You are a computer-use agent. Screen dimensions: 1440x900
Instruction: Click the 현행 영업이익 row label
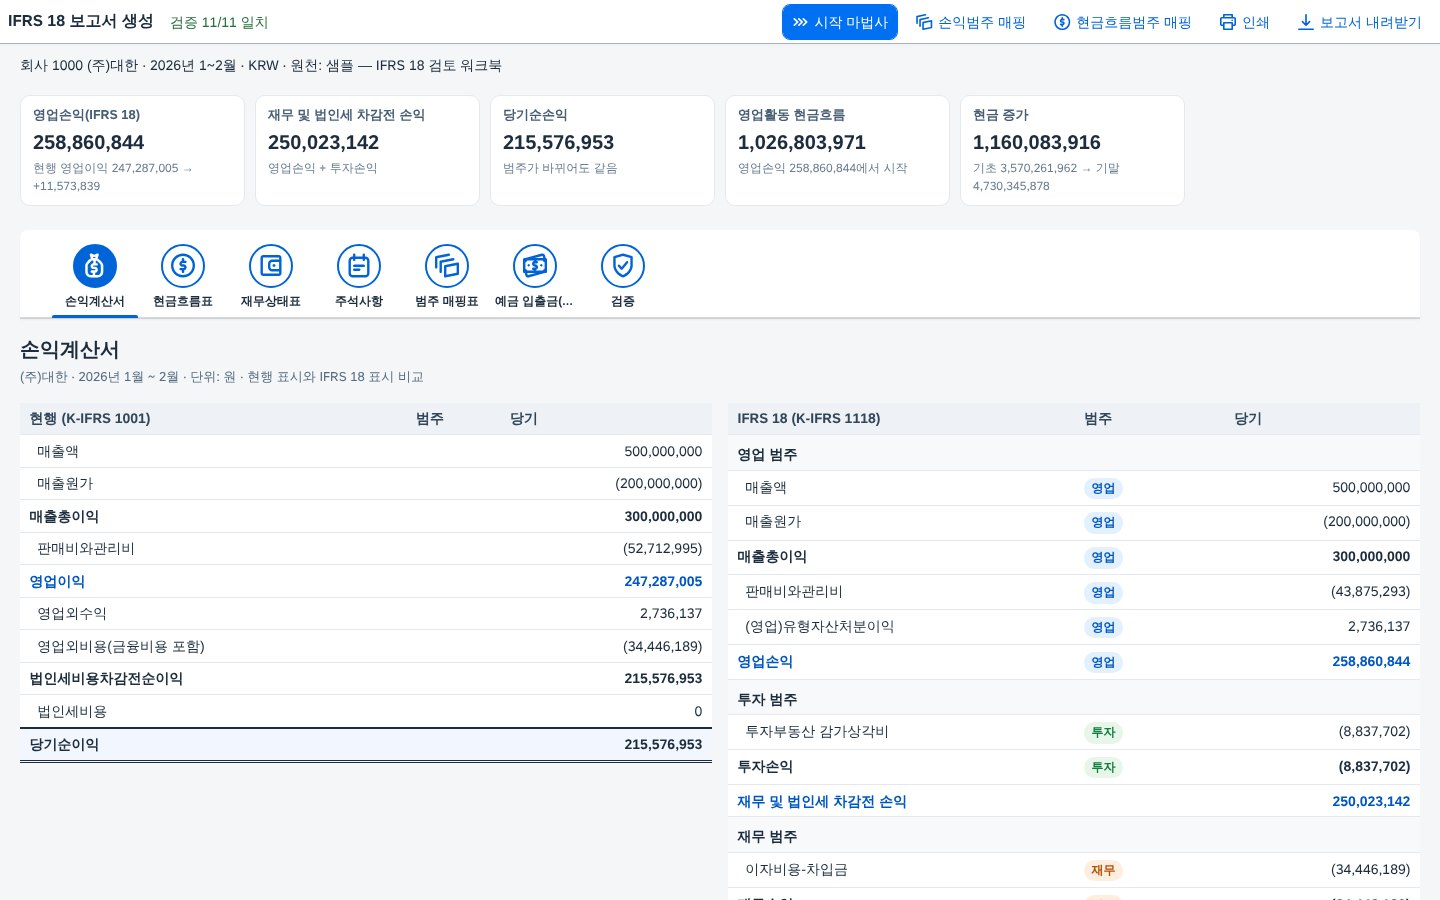(x=57, y=581)
